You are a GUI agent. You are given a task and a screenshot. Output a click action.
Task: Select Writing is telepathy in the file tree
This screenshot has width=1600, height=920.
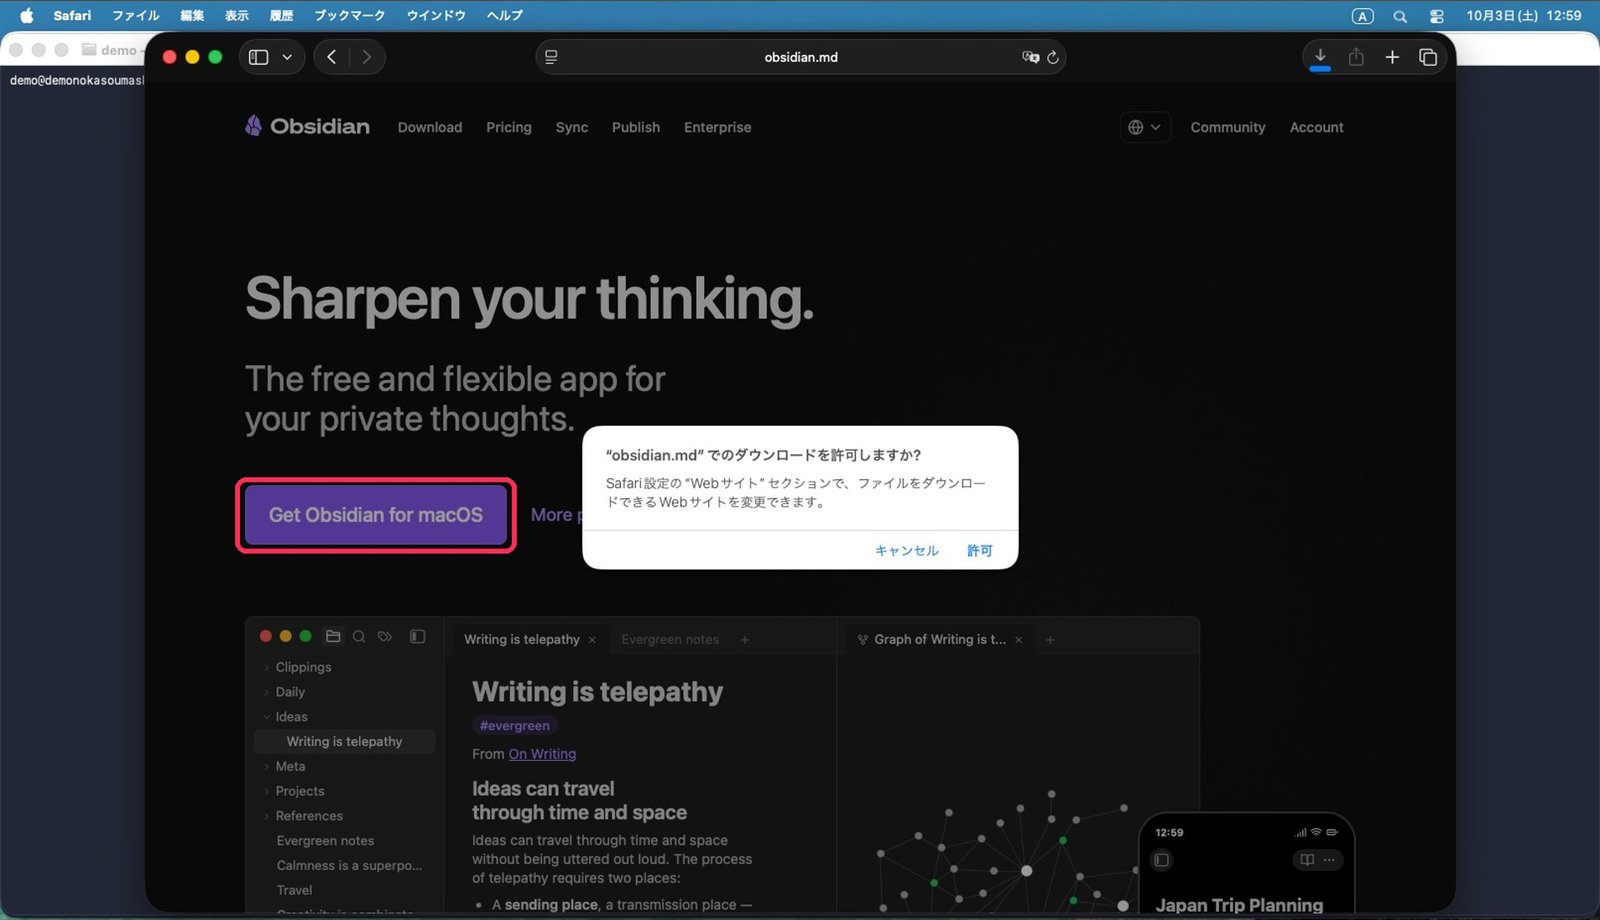344,741
